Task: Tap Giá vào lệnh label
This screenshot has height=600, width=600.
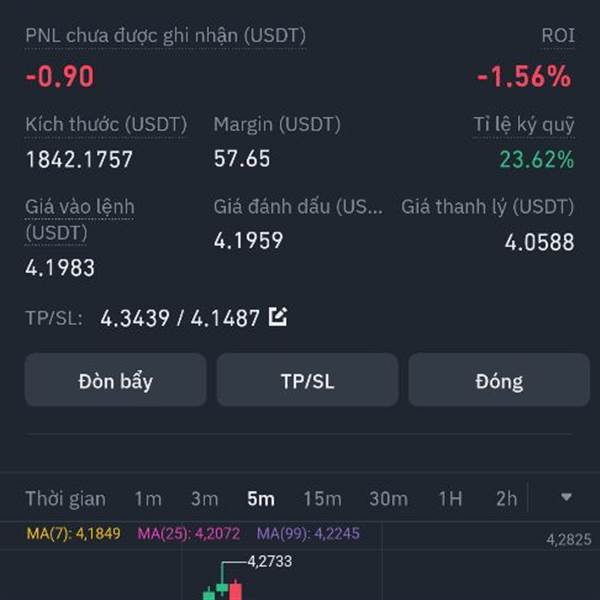Action: [80, 220]
